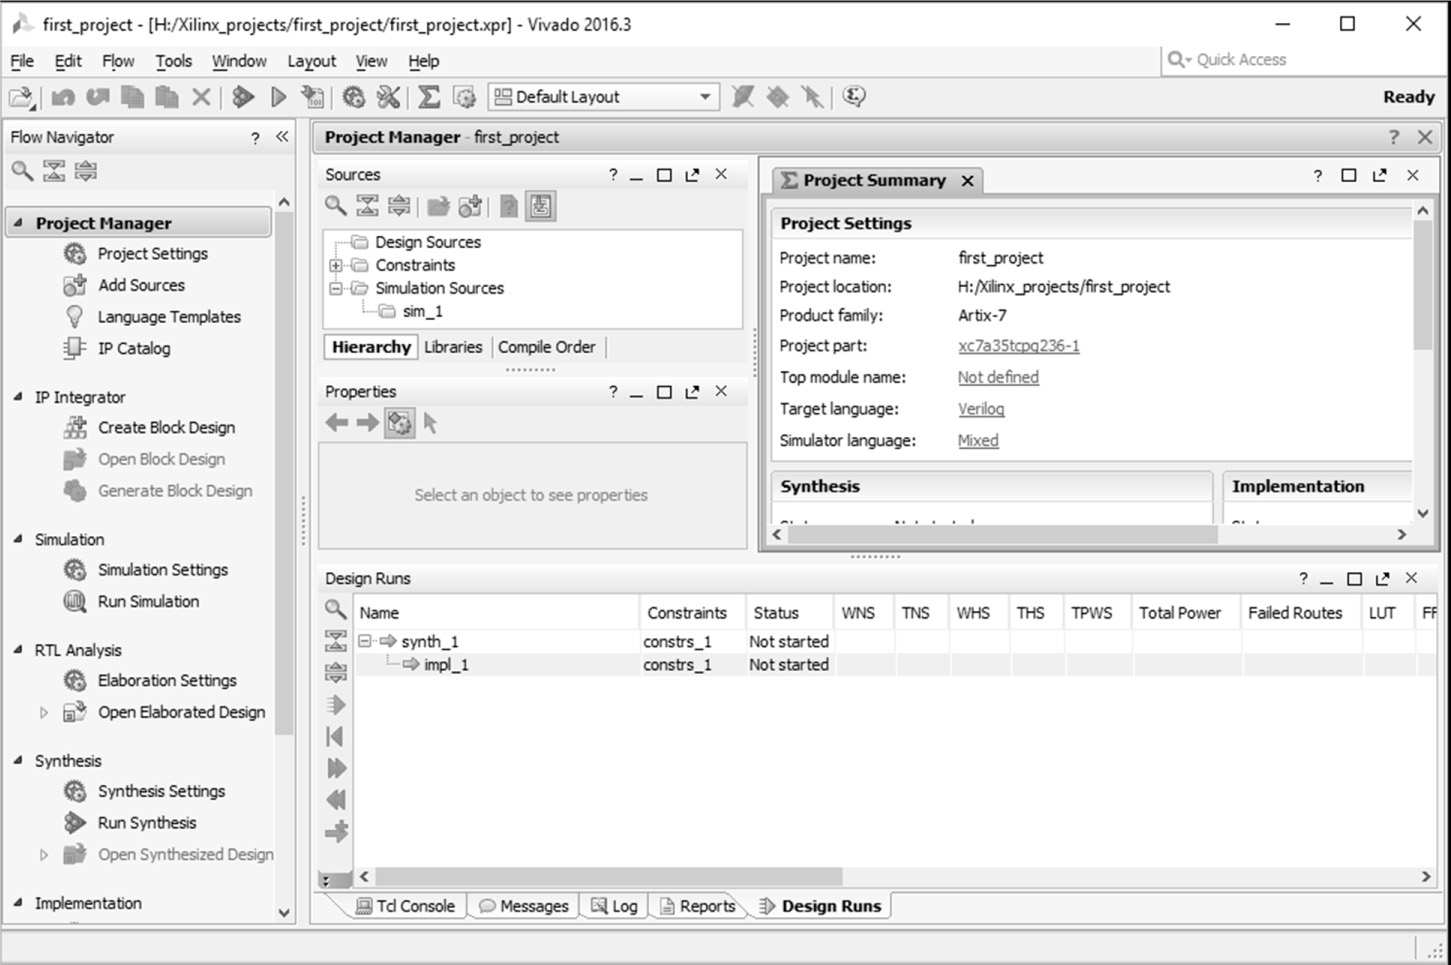Click the Verilog target language link
This screenshot has height=965, width=1451.
(x=981, y=409)
